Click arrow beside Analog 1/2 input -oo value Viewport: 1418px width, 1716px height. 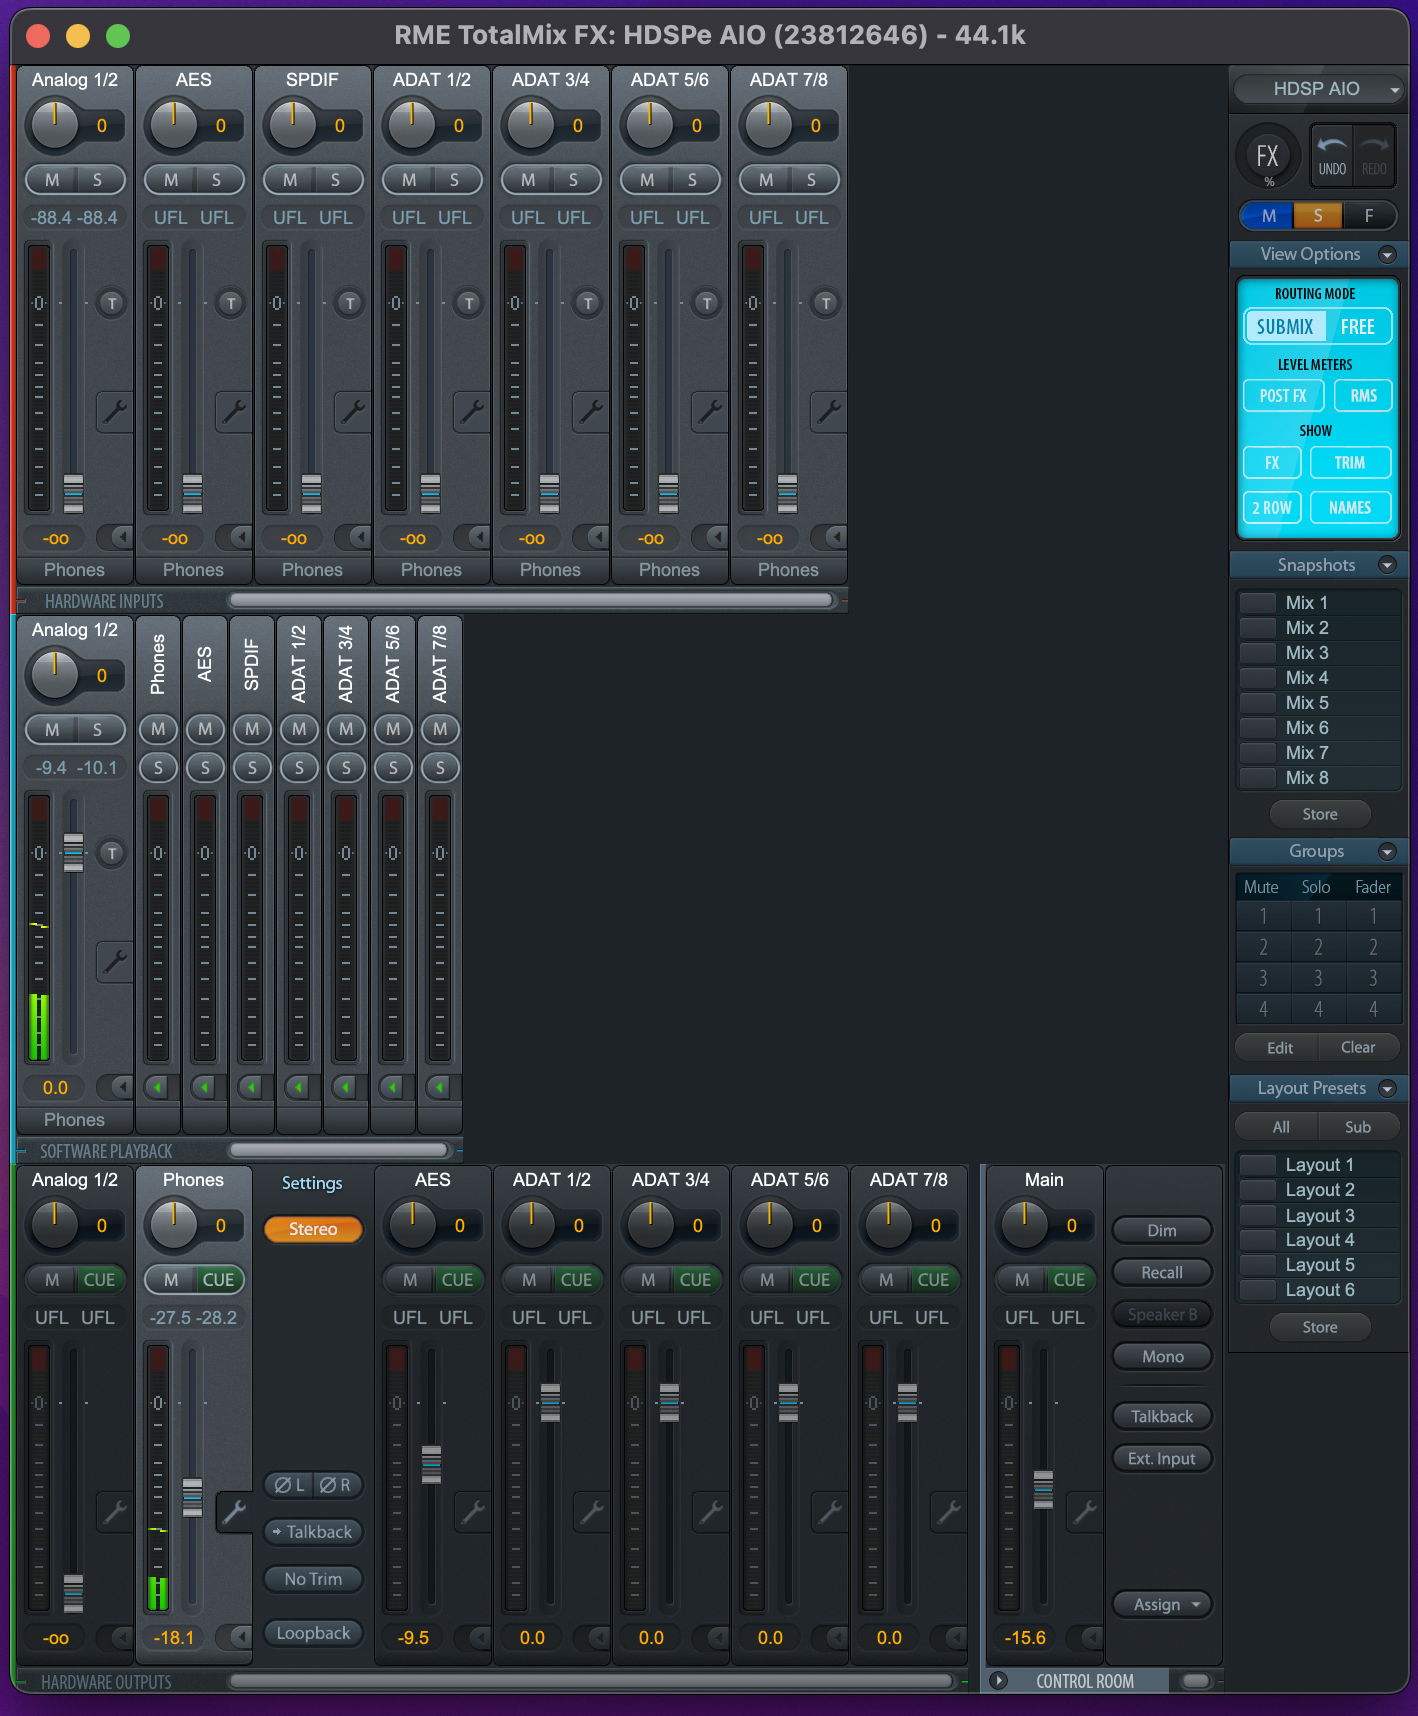pos(121,537)
